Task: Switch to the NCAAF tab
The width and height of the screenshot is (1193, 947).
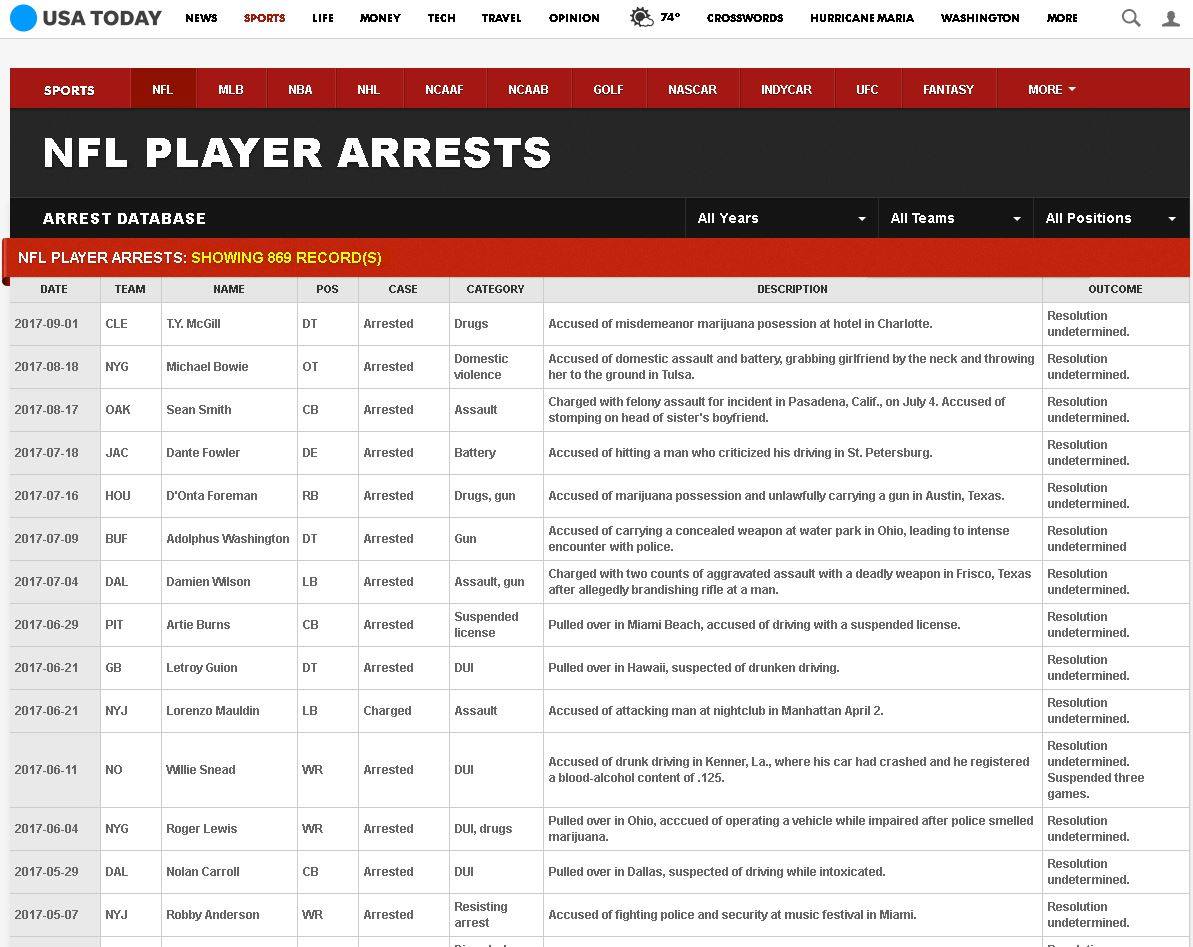Action: pos(444,89)
